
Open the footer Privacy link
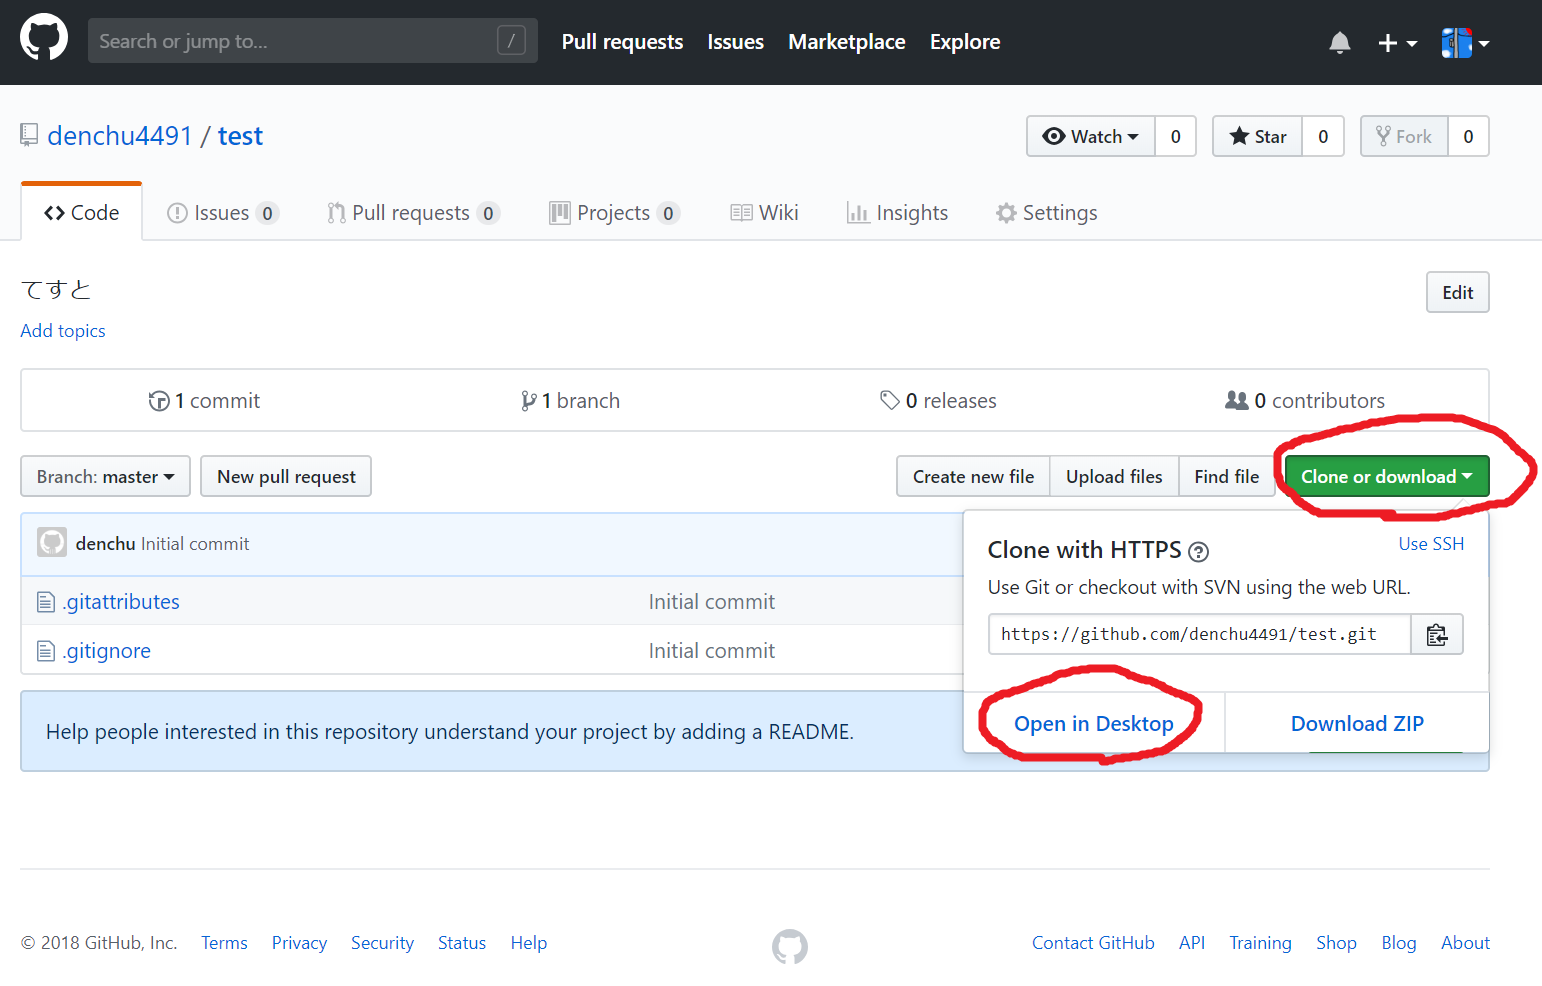[299, 943]
